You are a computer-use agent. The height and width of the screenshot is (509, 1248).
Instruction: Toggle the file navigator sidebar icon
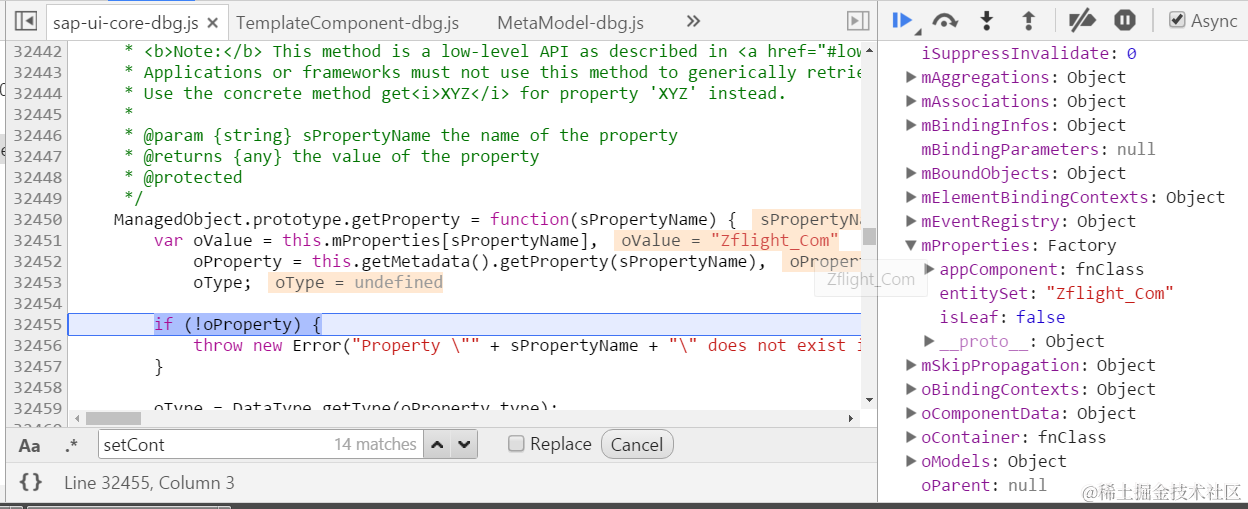tap(27, 21)
